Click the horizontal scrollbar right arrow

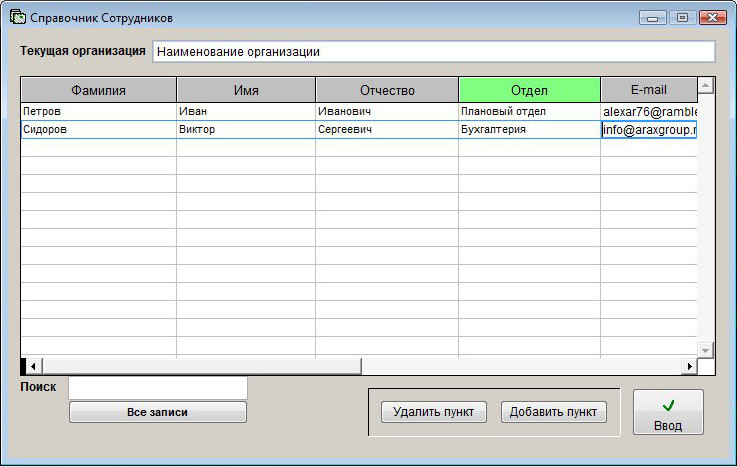click(x=690, y=366)
